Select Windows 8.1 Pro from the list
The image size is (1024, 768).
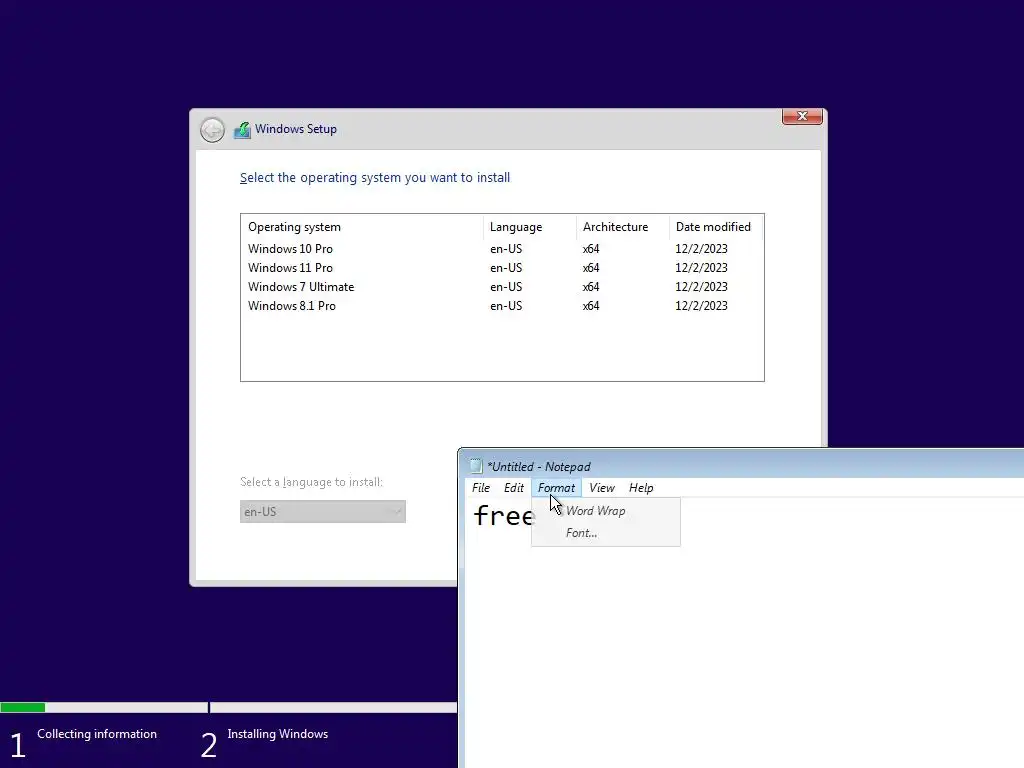click(502, 306)
